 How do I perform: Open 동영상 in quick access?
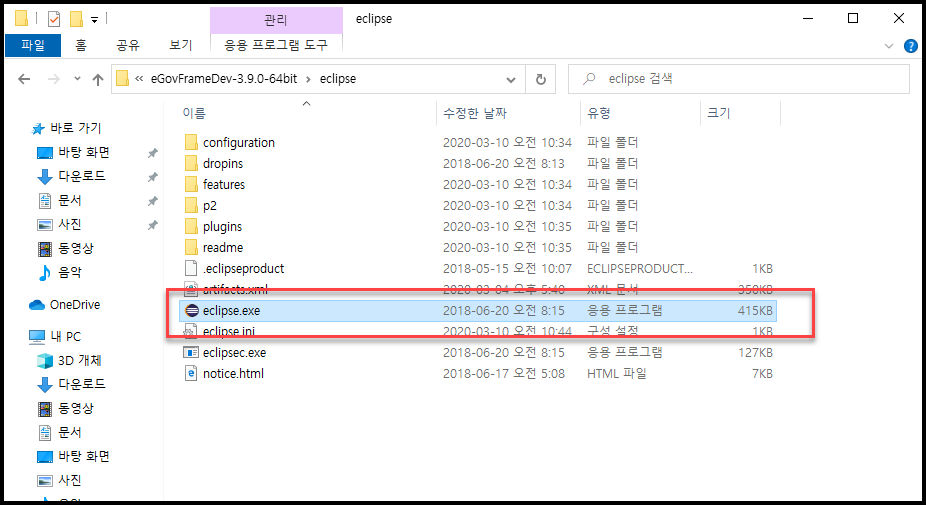click(66, 248)
